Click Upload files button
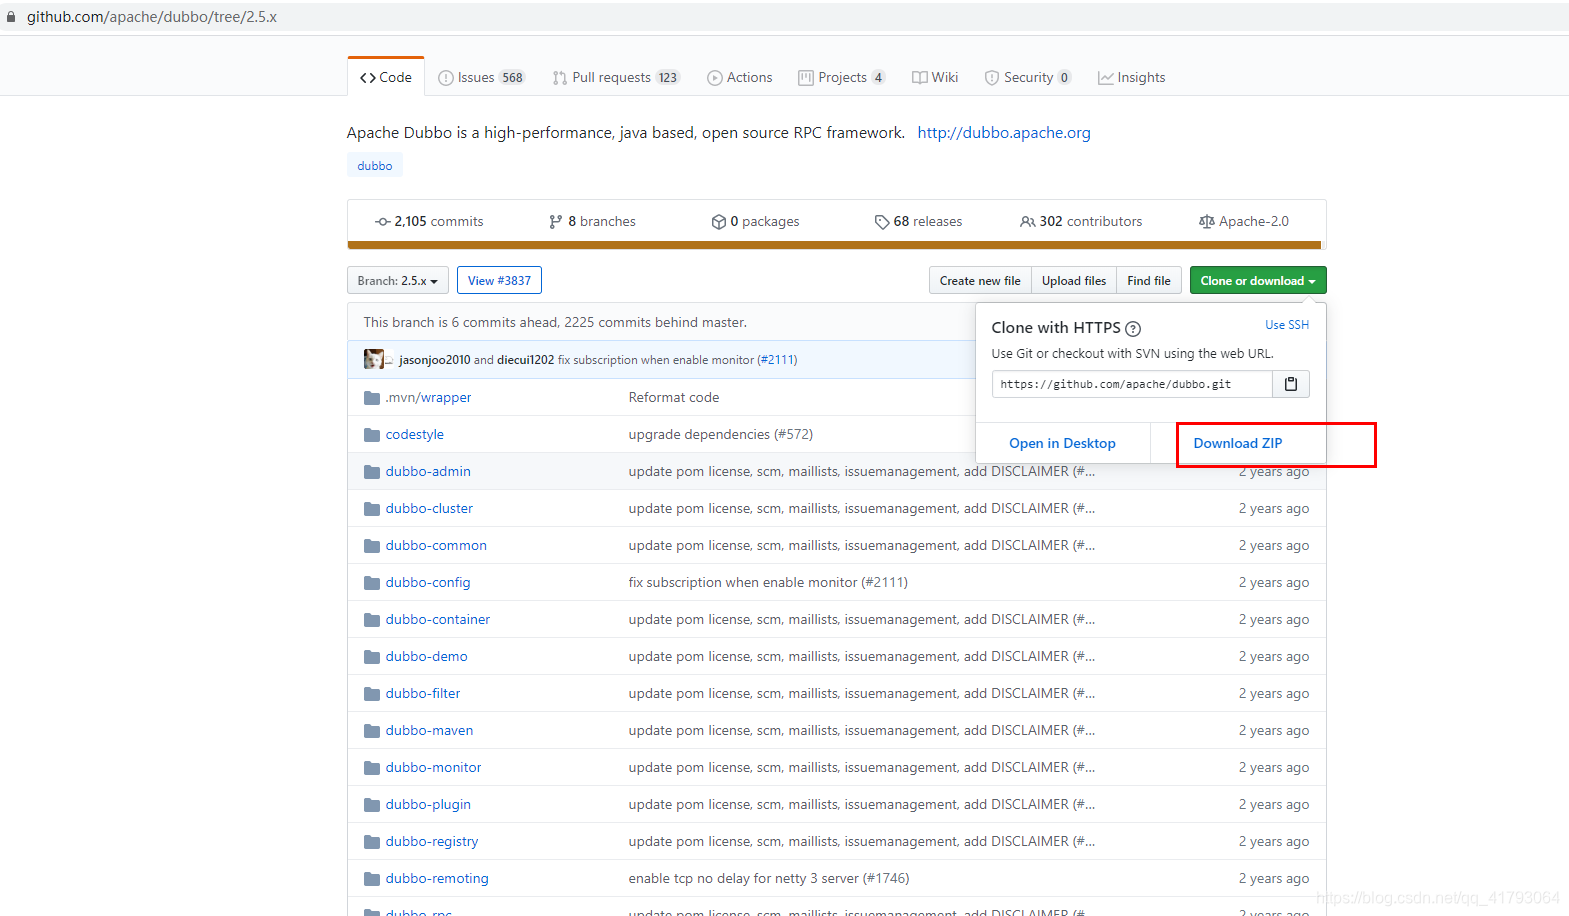 (1074, 280)
